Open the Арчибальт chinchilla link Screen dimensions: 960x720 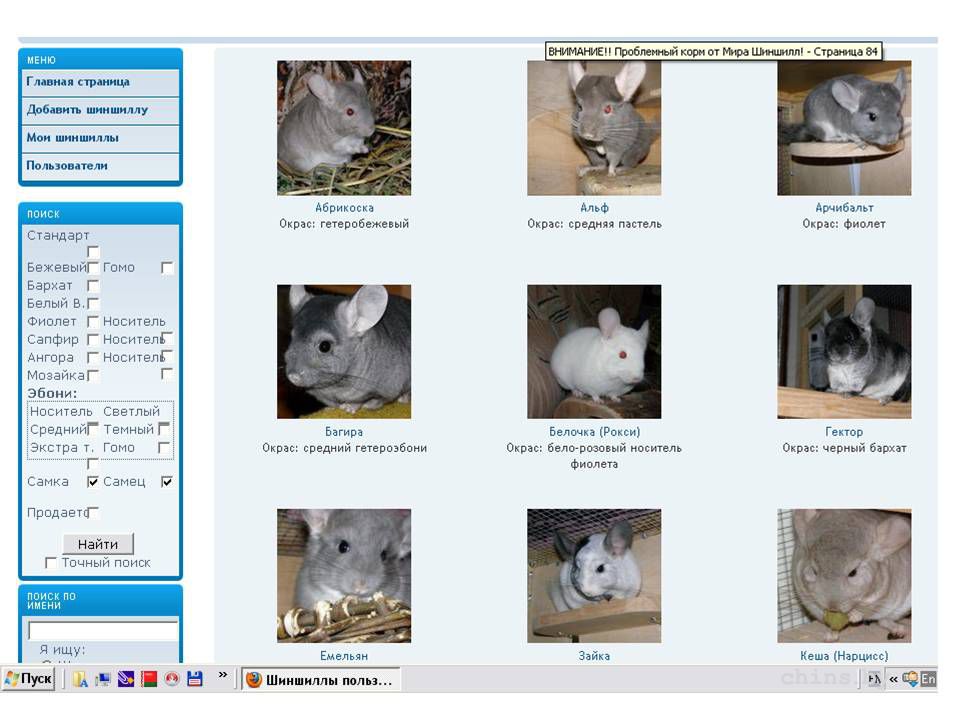pos(844,208)
